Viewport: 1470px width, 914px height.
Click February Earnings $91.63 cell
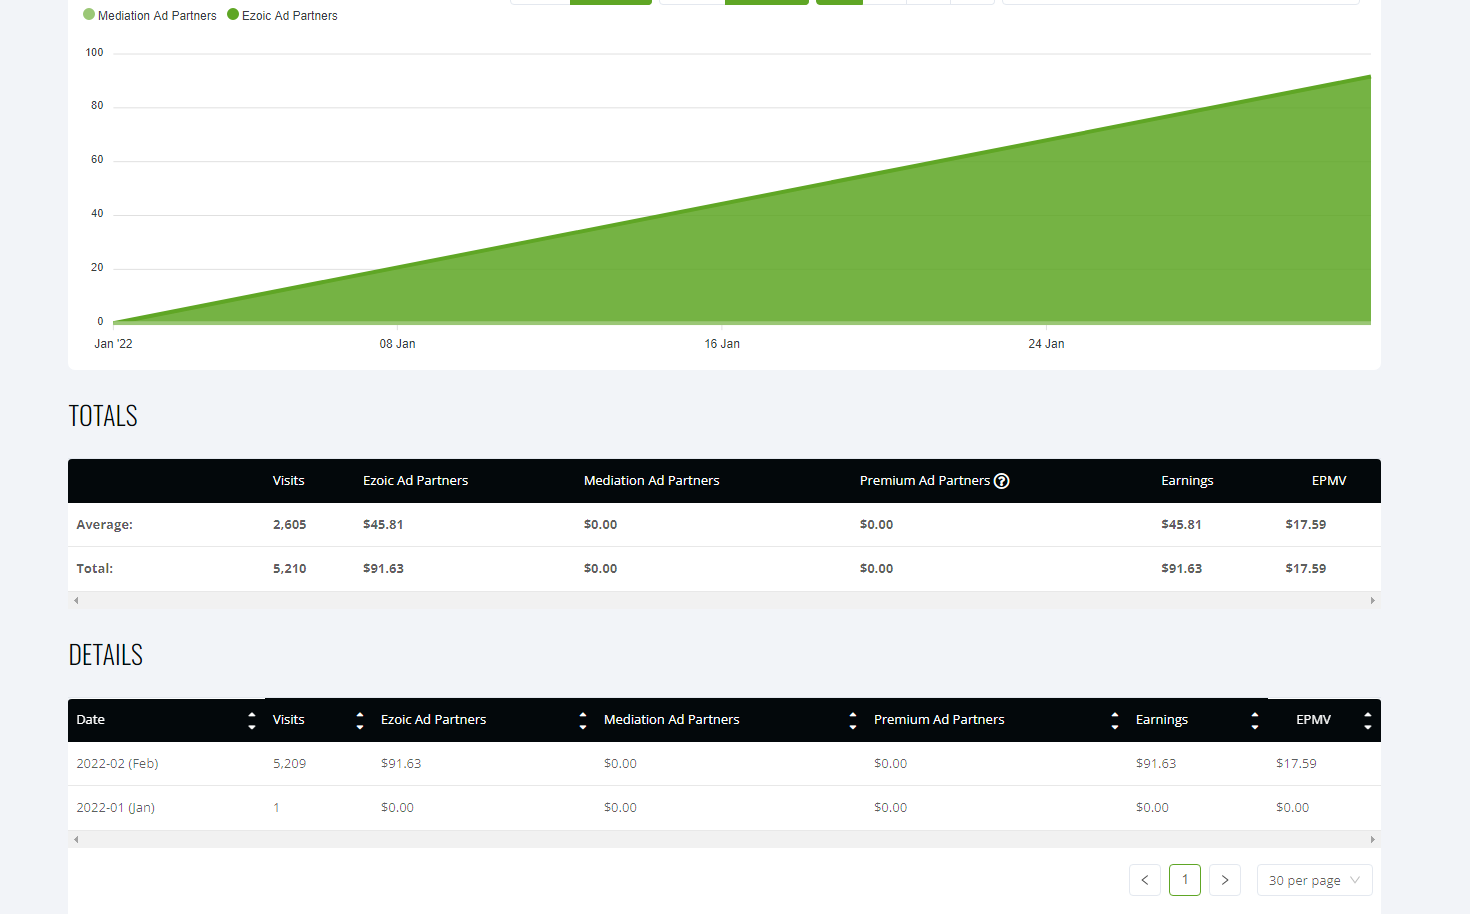(x=1156, y=764)
